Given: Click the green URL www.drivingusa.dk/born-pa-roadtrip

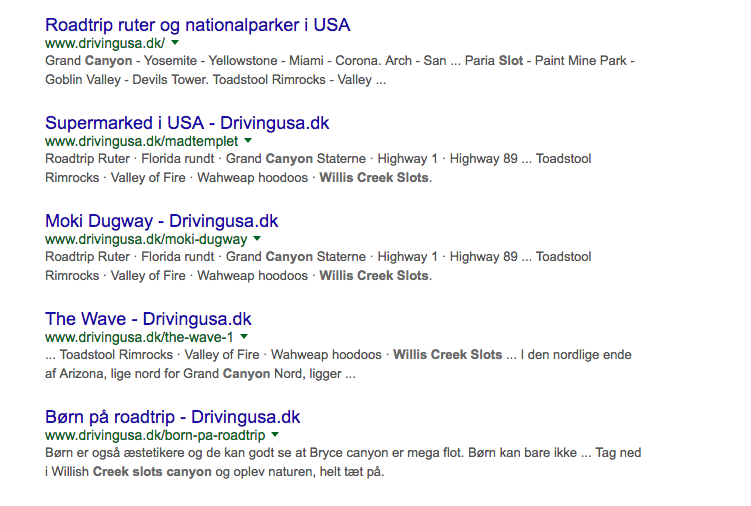Looking at the screenshot, I should [155, 436].
